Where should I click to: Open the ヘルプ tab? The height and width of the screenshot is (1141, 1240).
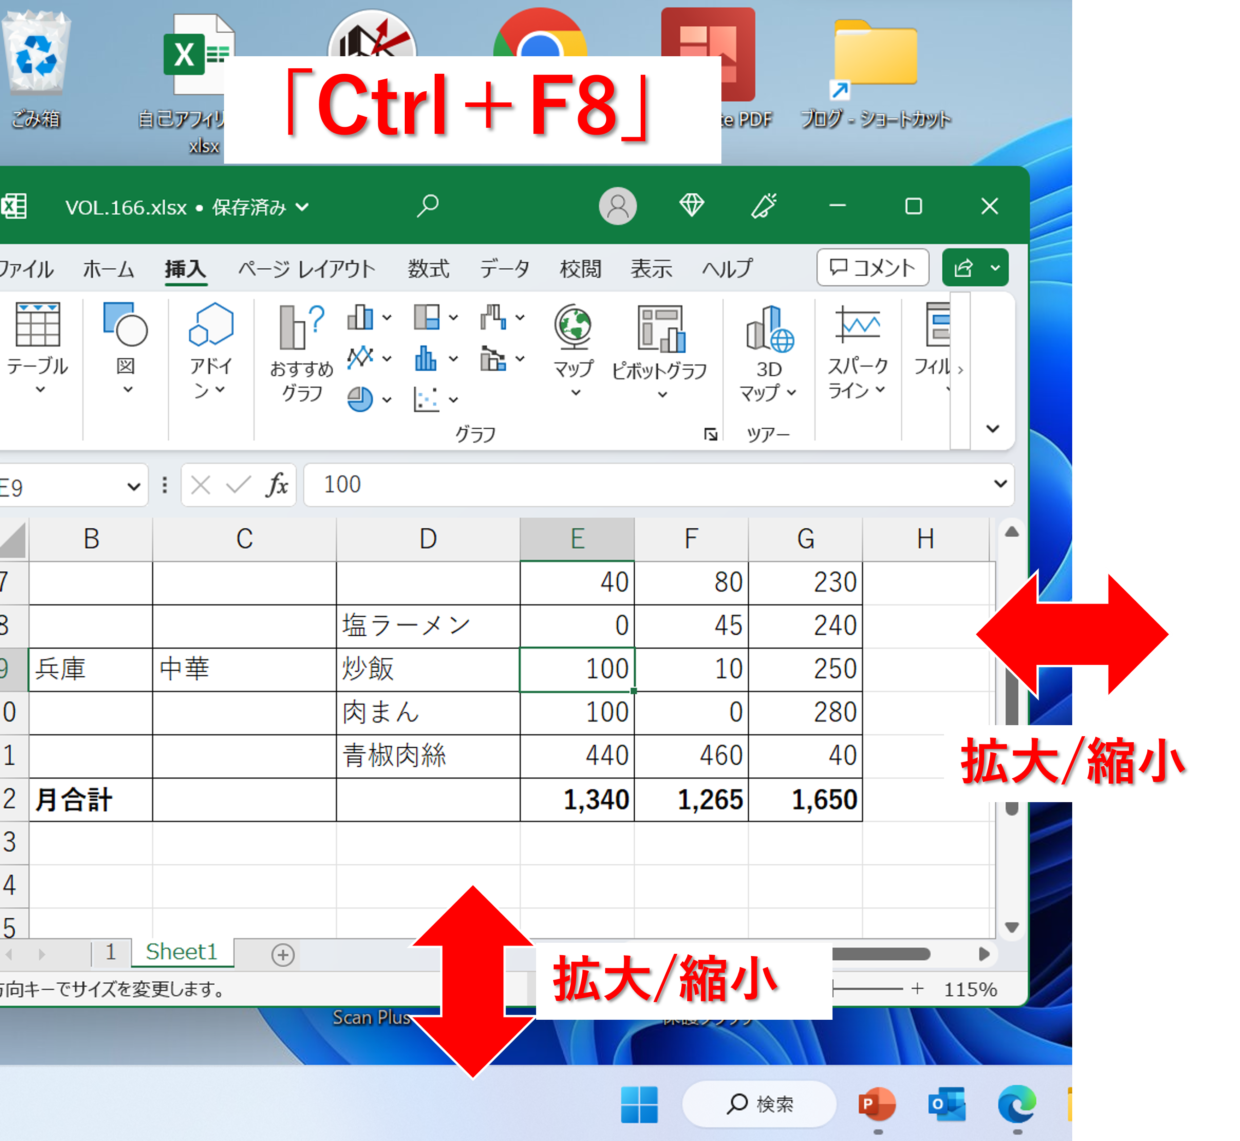tap(727, 269)
